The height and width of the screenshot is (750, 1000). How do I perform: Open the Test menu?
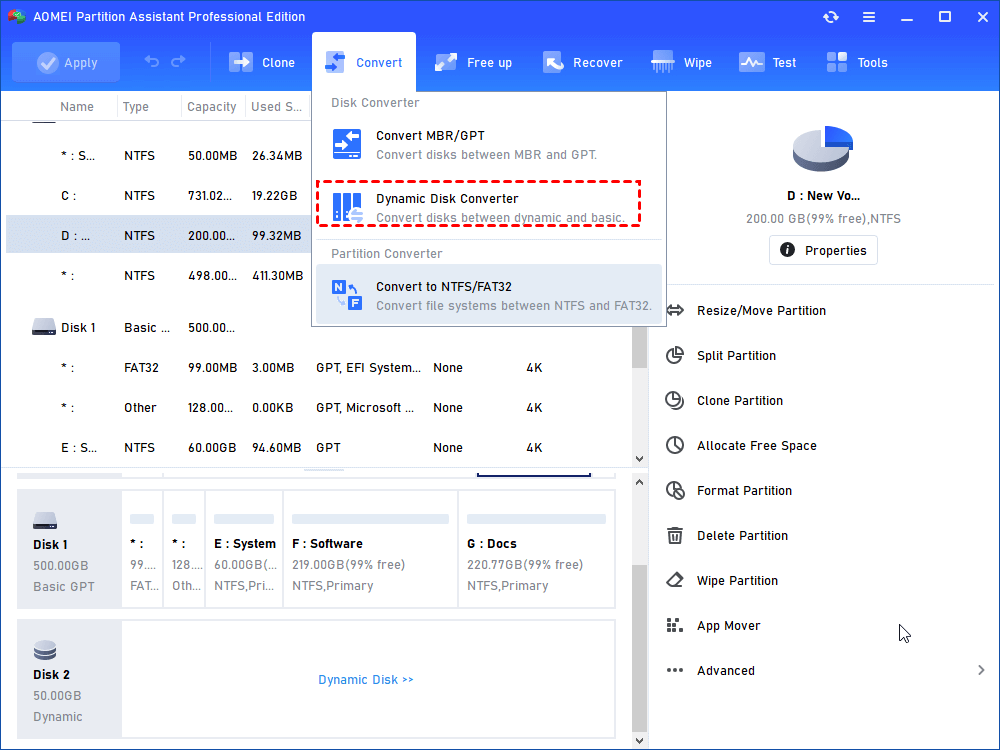tap(767, 62)
